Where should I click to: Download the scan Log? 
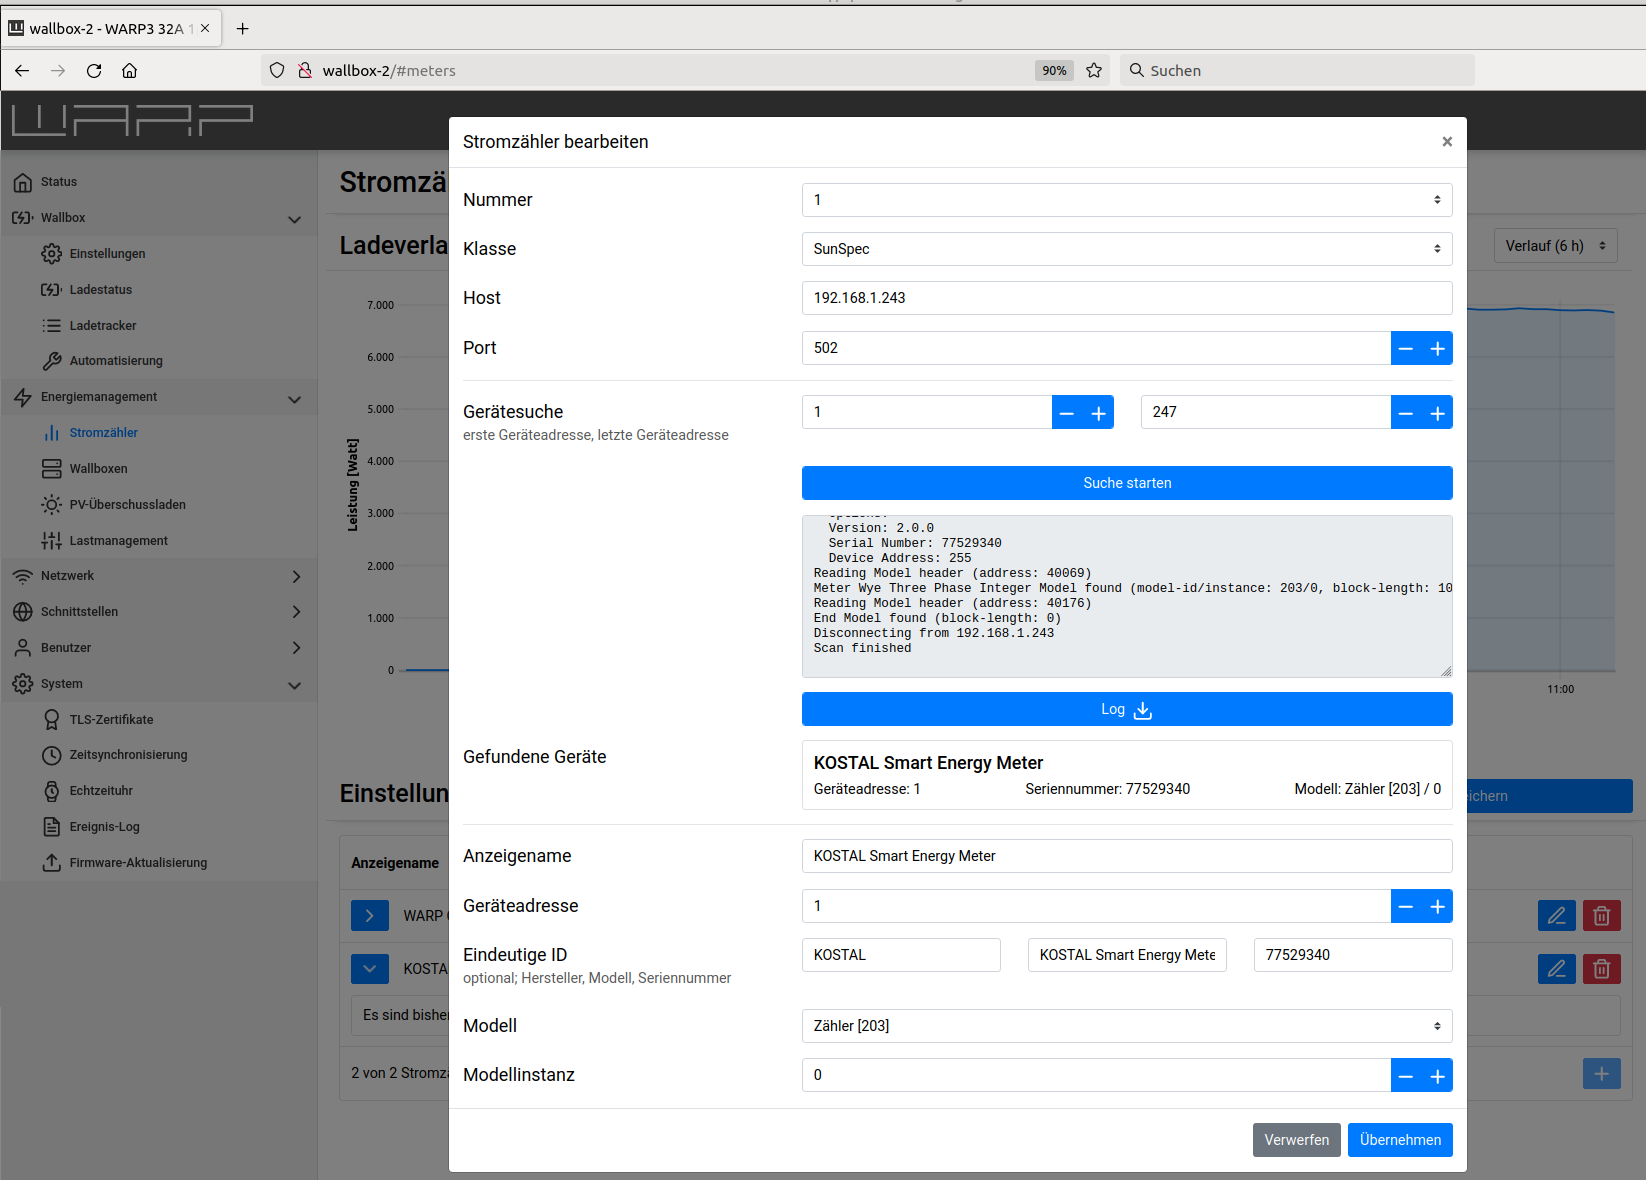coord(1127,709)
